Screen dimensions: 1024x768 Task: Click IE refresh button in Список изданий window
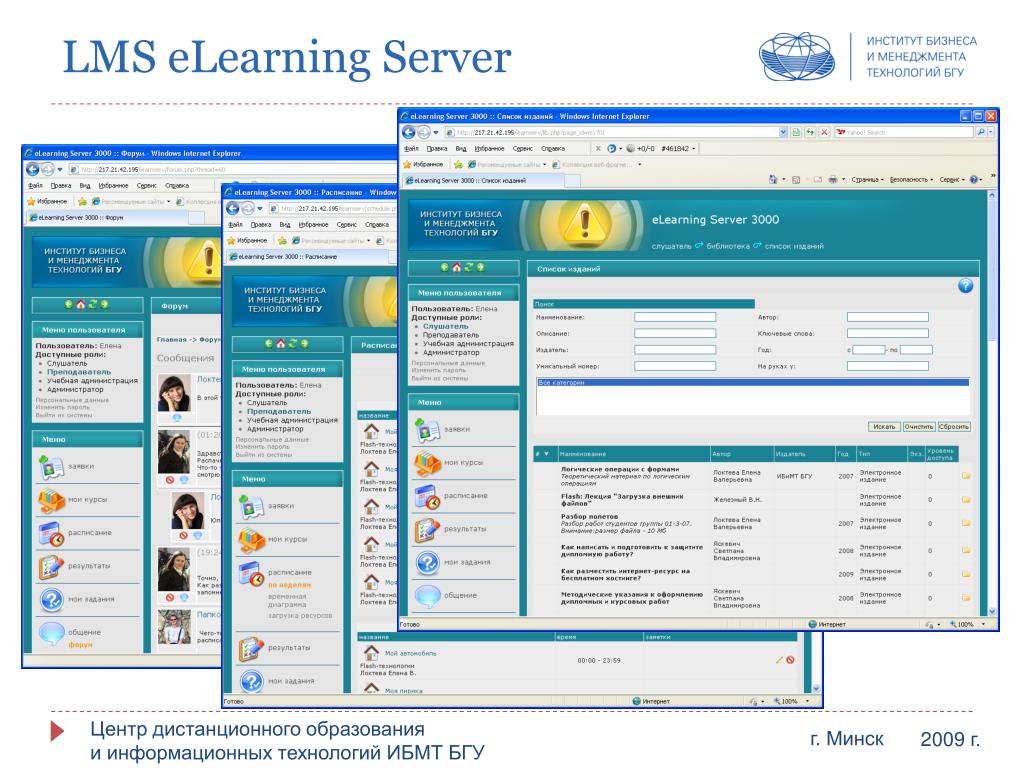pos(810,132)
